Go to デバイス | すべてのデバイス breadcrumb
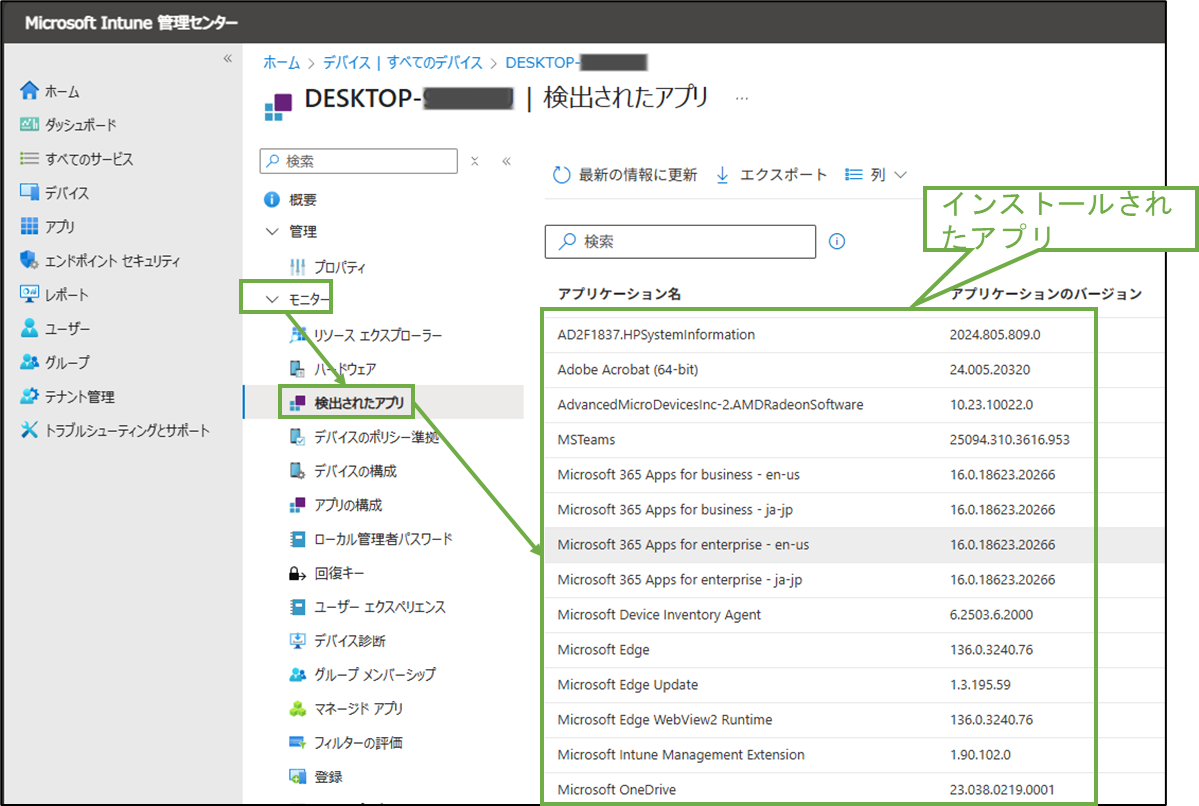This screenshot has width=1199, height=806. pos(403,62)
